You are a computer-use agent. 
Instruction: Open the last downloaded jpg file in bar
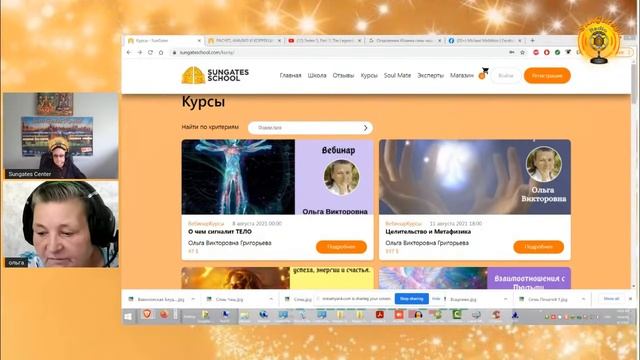(547, 299)
